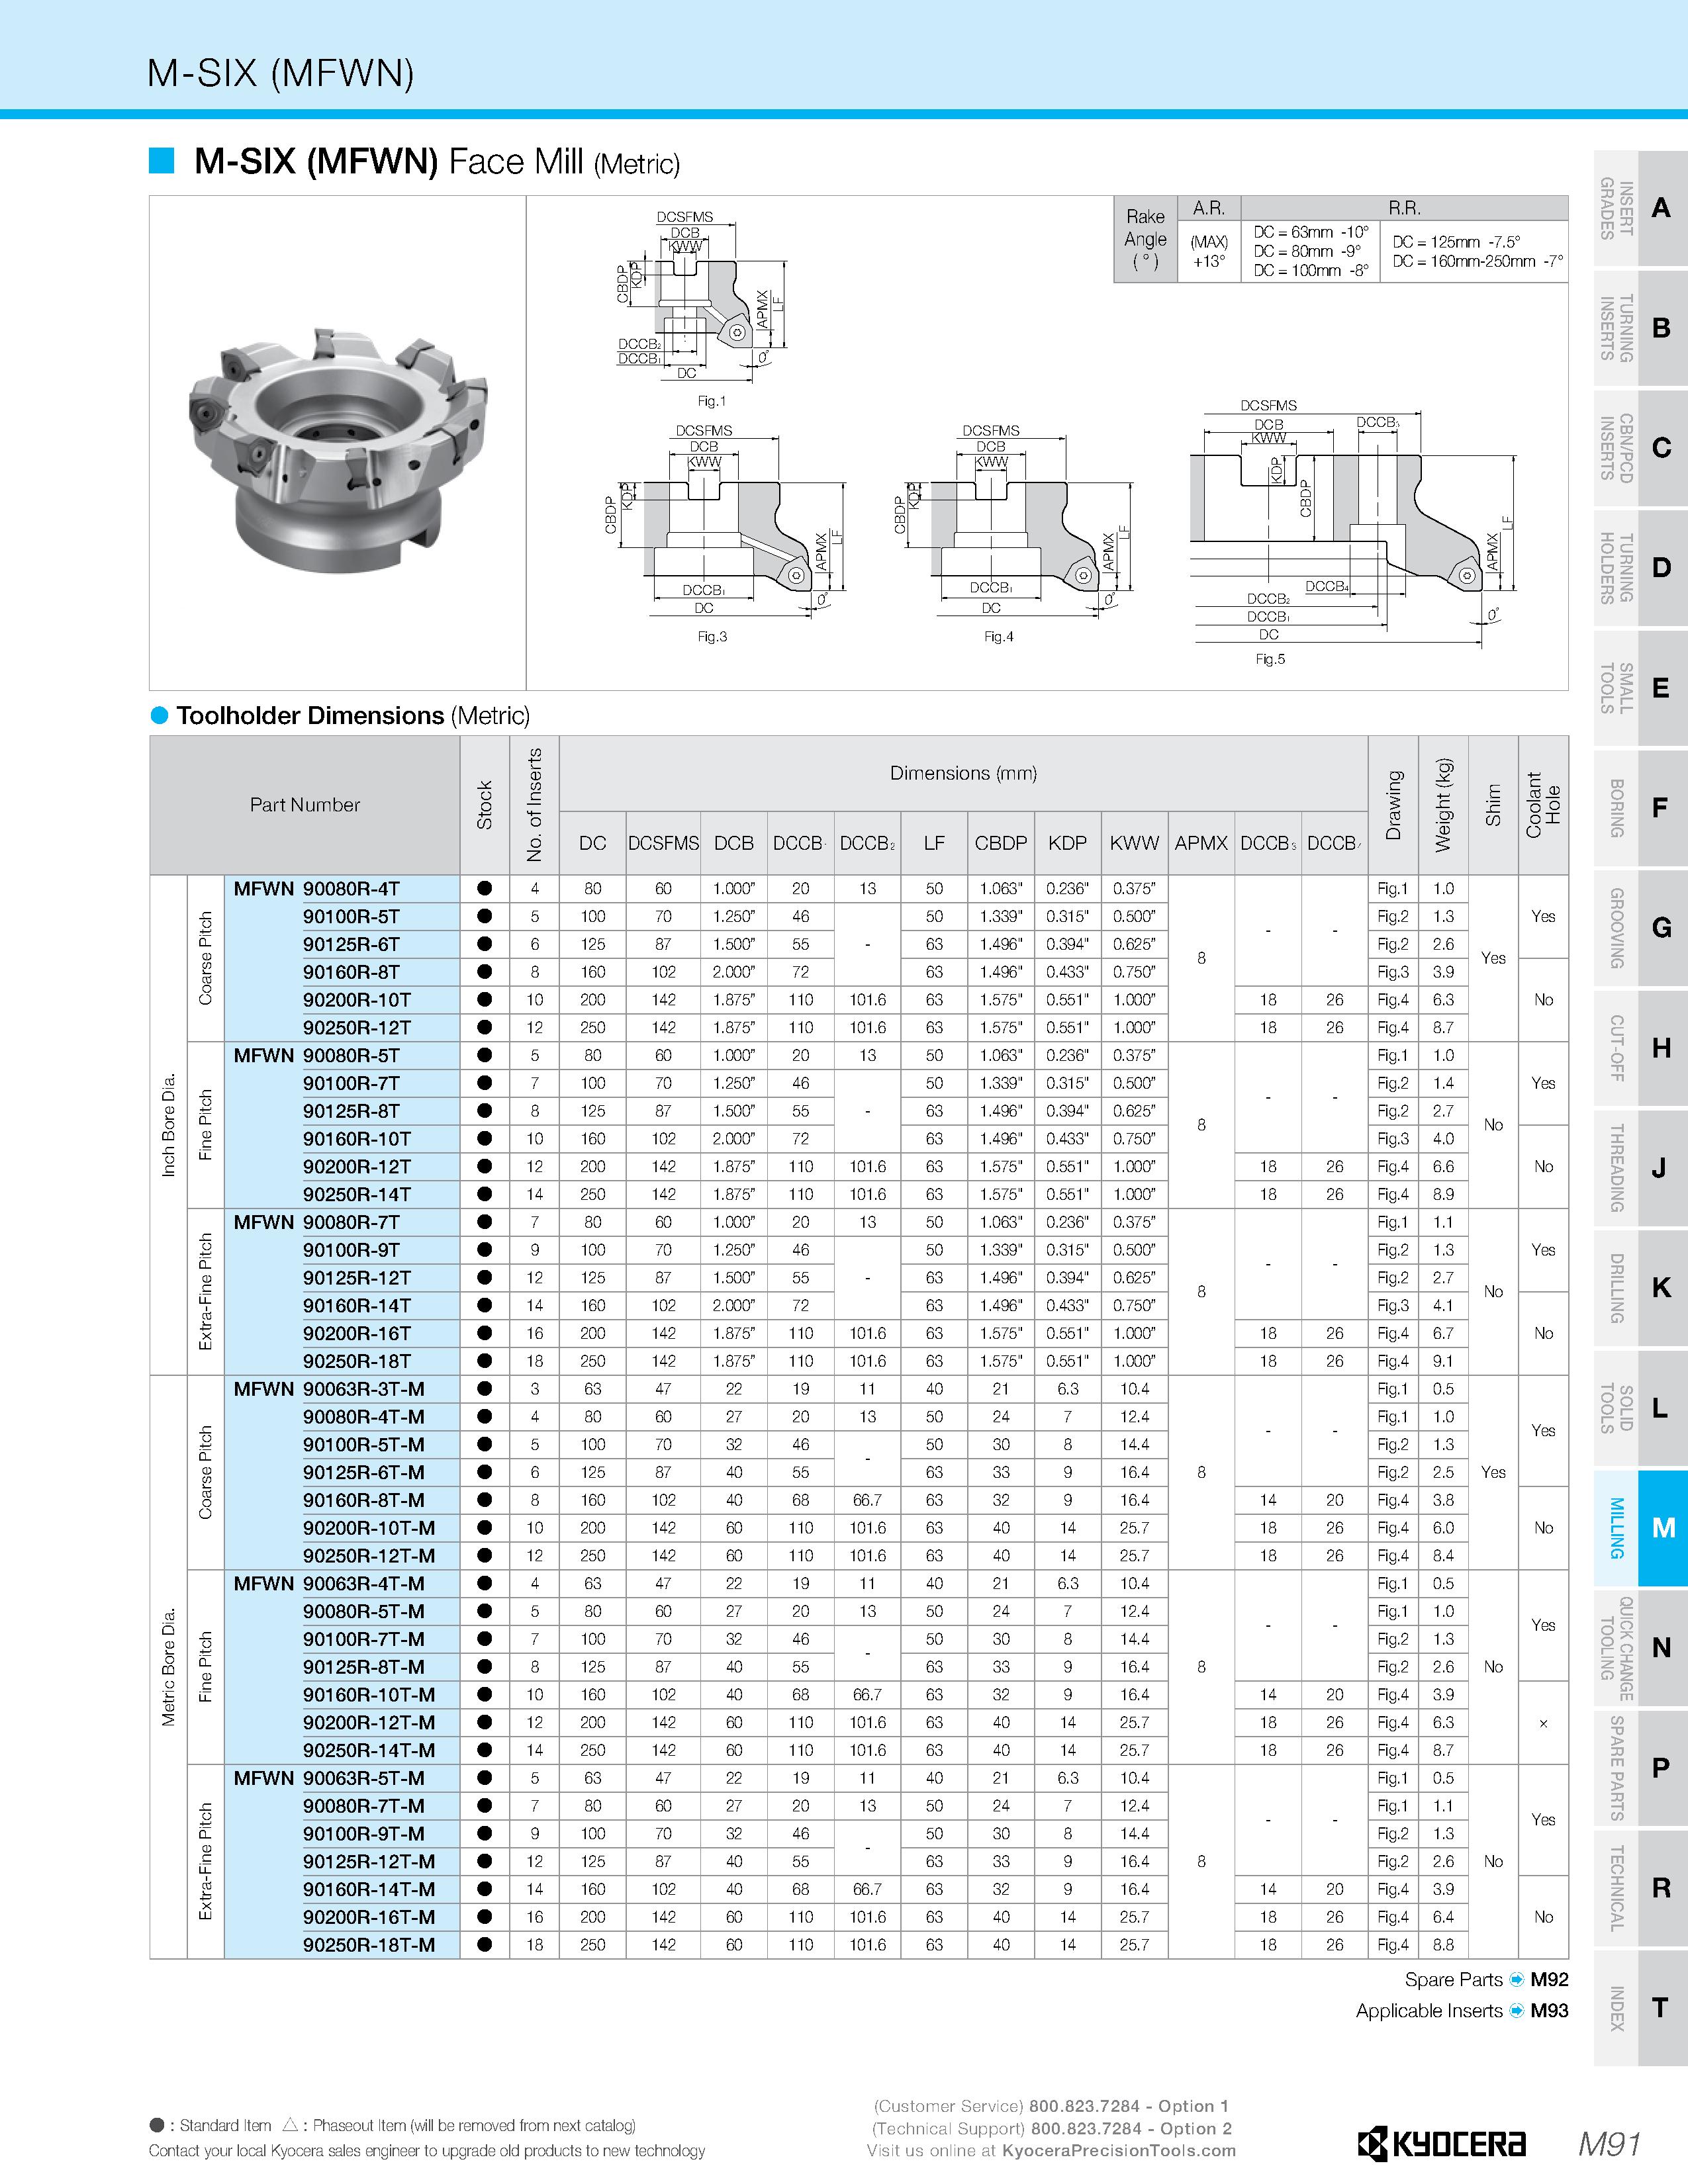Select part number MFWN 90063R-5T-M
Viewport: 1688px width, 2184px height.
coord(329,1777)
